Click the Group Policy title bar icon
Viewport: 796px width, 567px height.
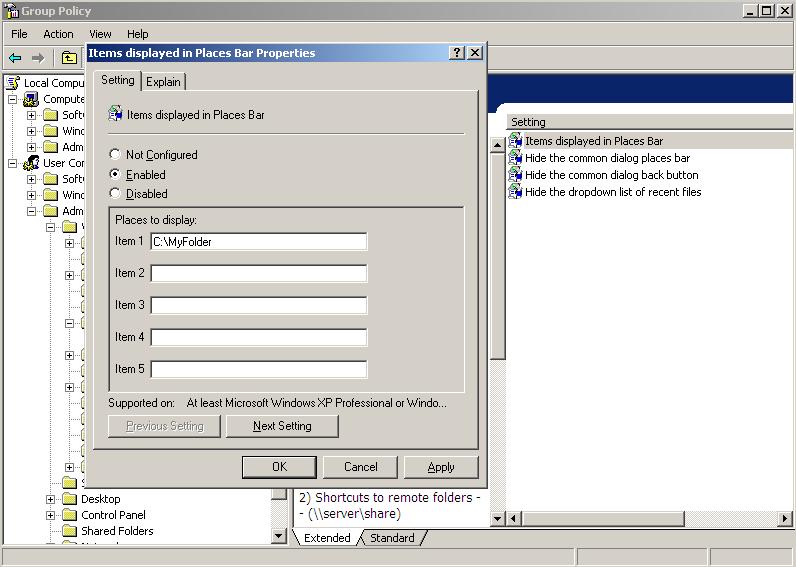click(x=11, y=11)
